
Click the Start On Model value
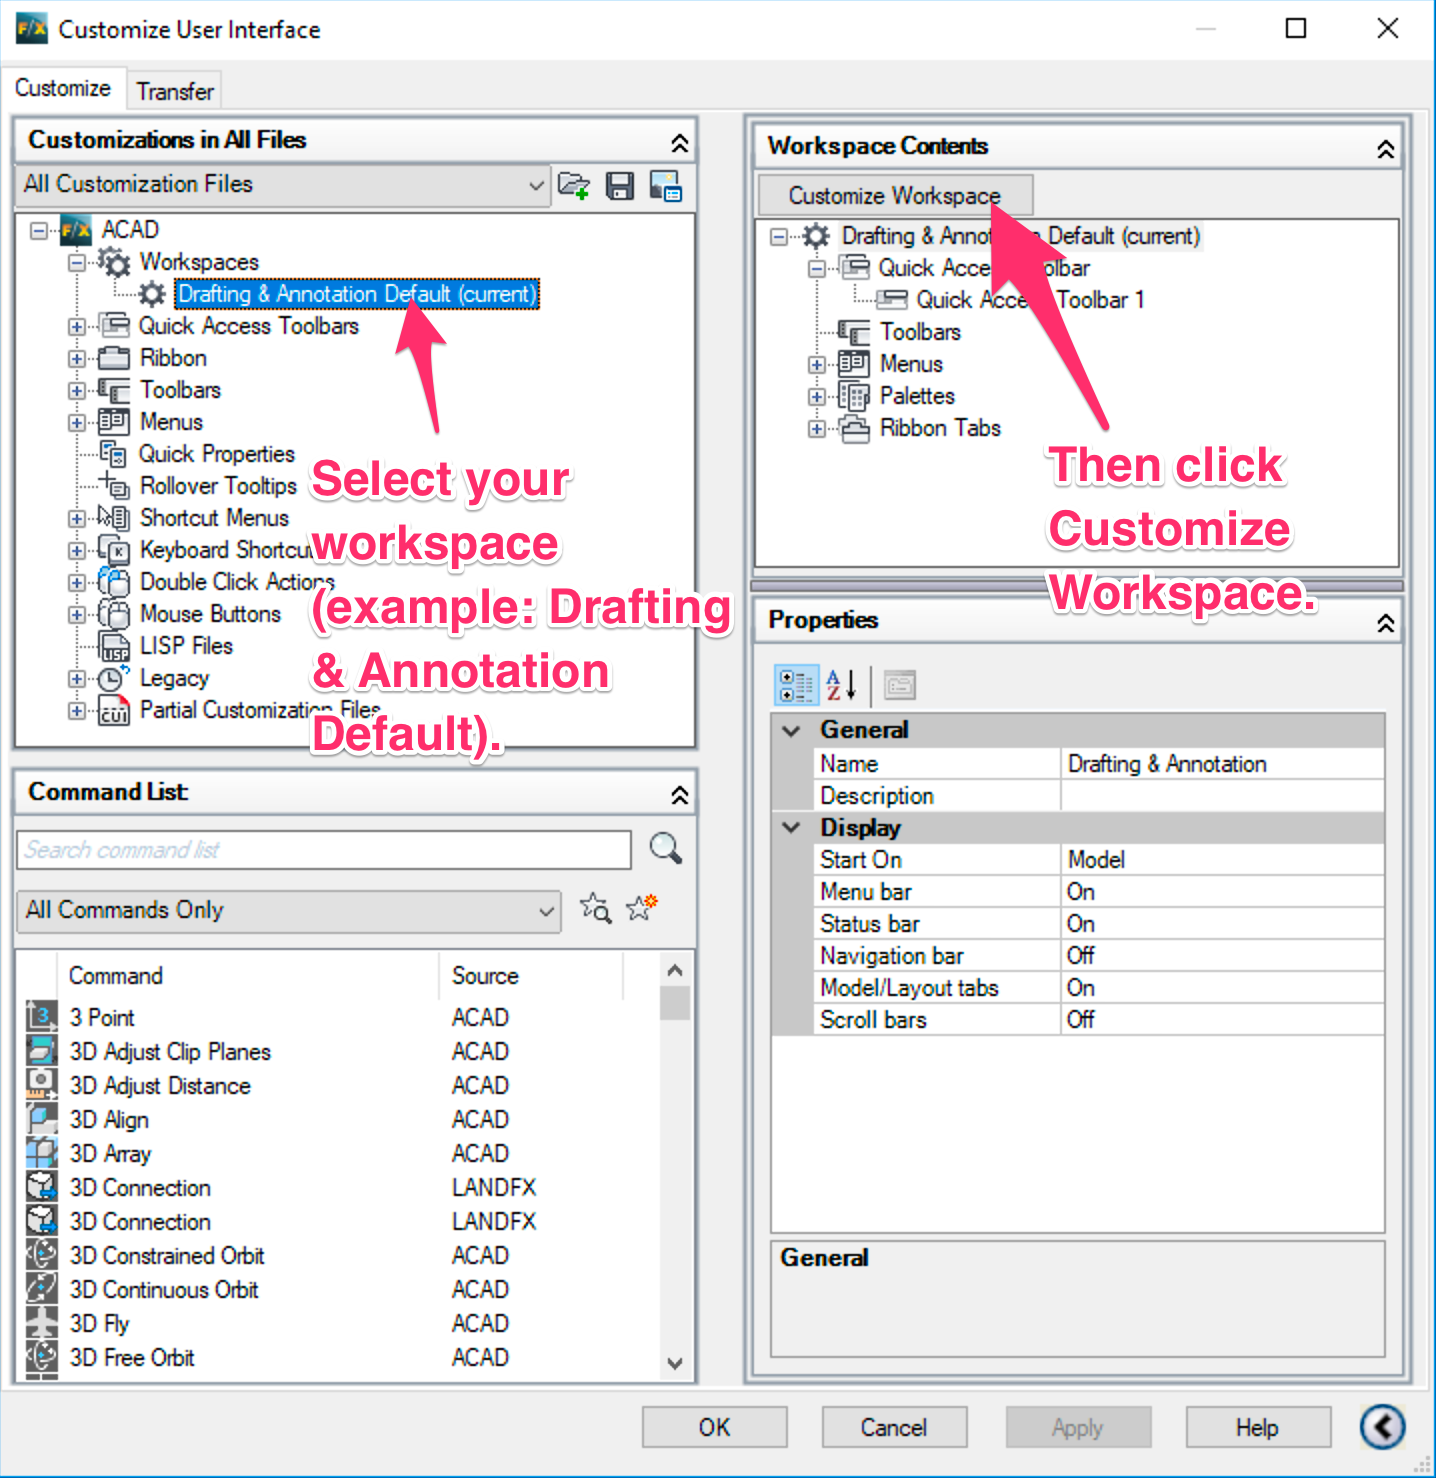(x=1222, y=860)
